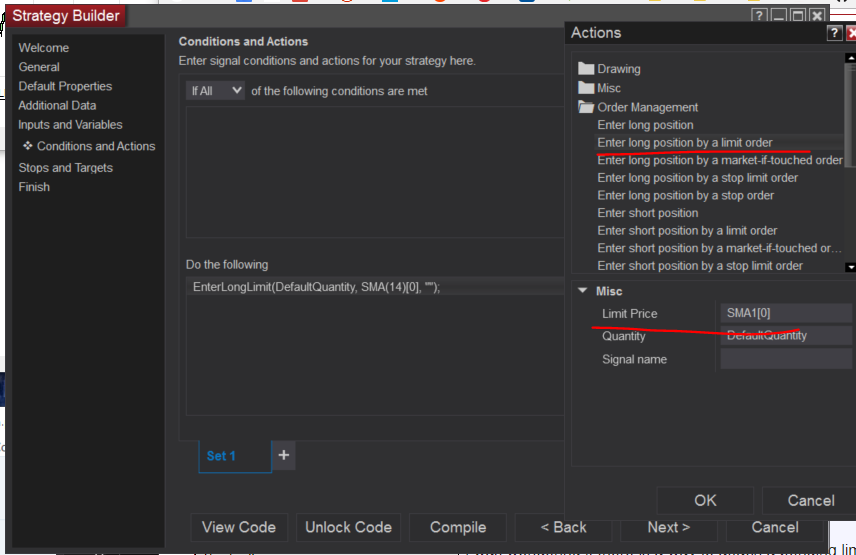Click the Signal name input field
Image resolution: width=856 pixels, height=555 pixels.
pos(786,359)
